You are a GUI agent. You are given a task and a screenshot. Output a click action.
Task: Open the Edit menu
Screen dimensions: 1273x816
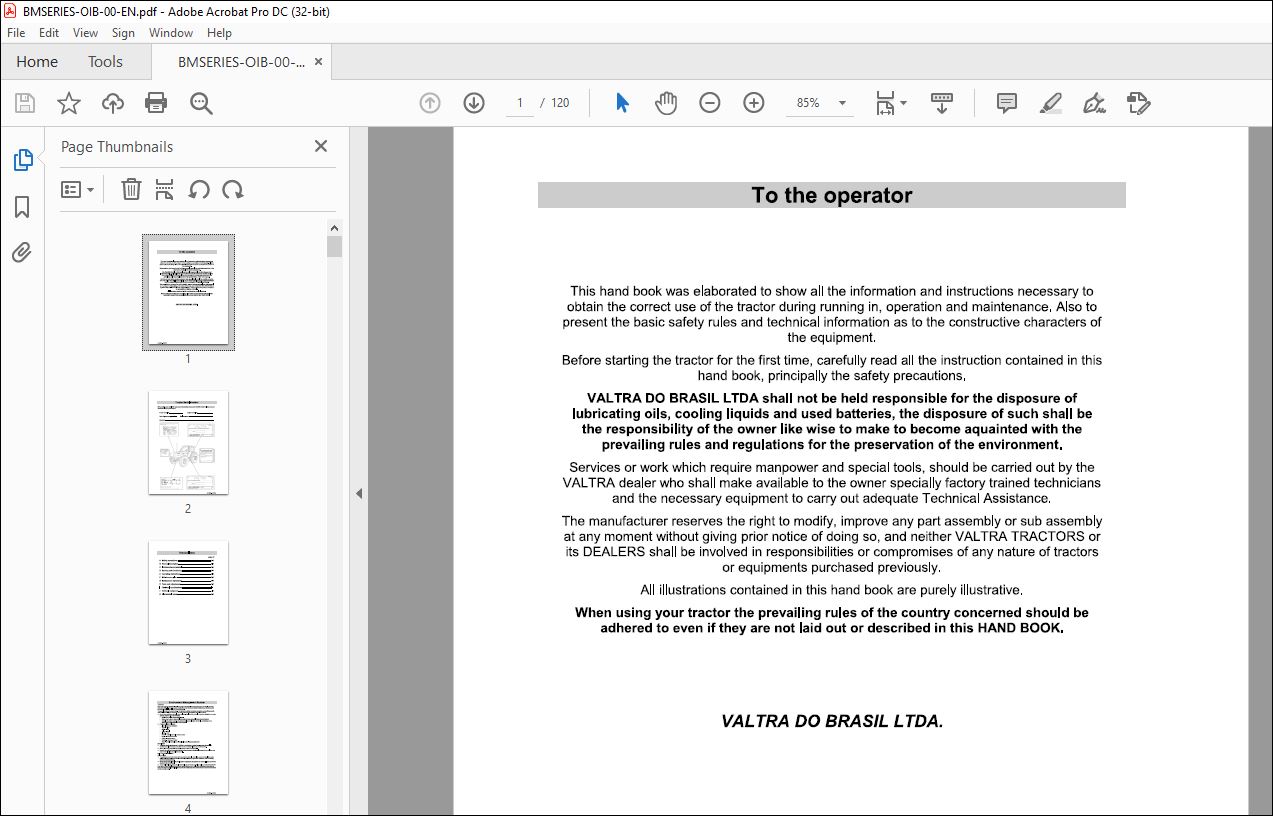coord(49,33)
